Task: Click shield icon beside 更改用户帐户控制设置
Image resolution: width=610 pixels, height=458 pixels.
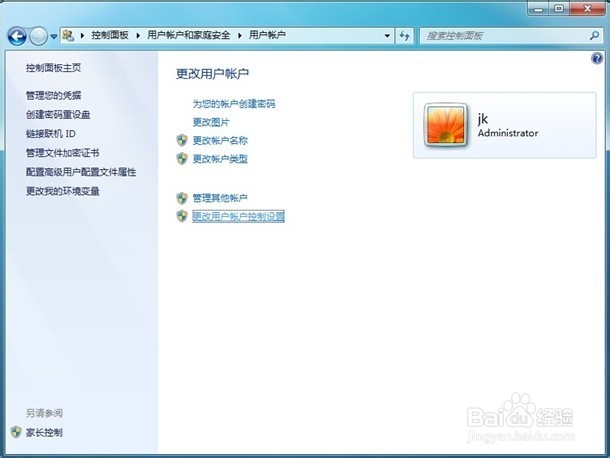Action: [182, 216]
